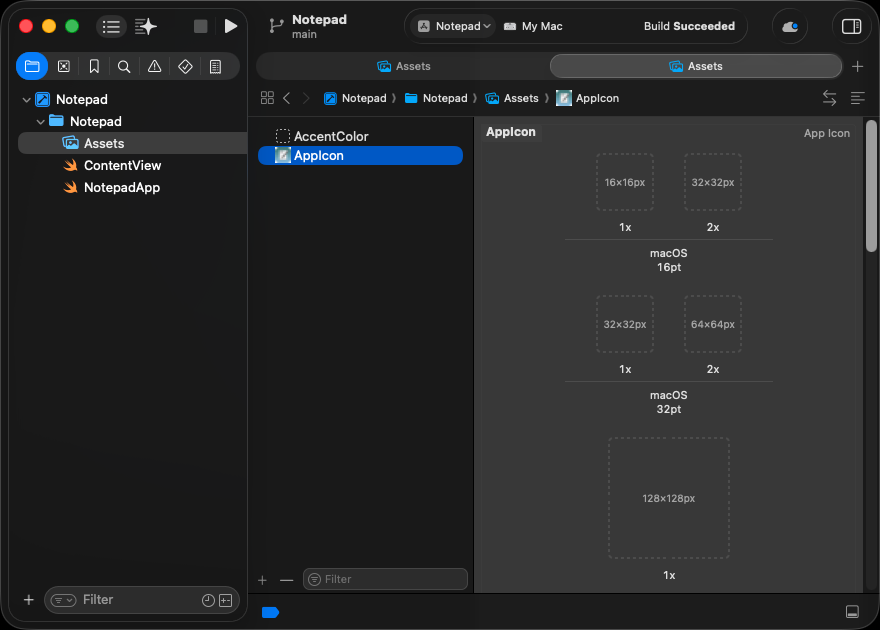Collapse the Notepad folder group
Screen dimensions: 880x630
point(40,122)
